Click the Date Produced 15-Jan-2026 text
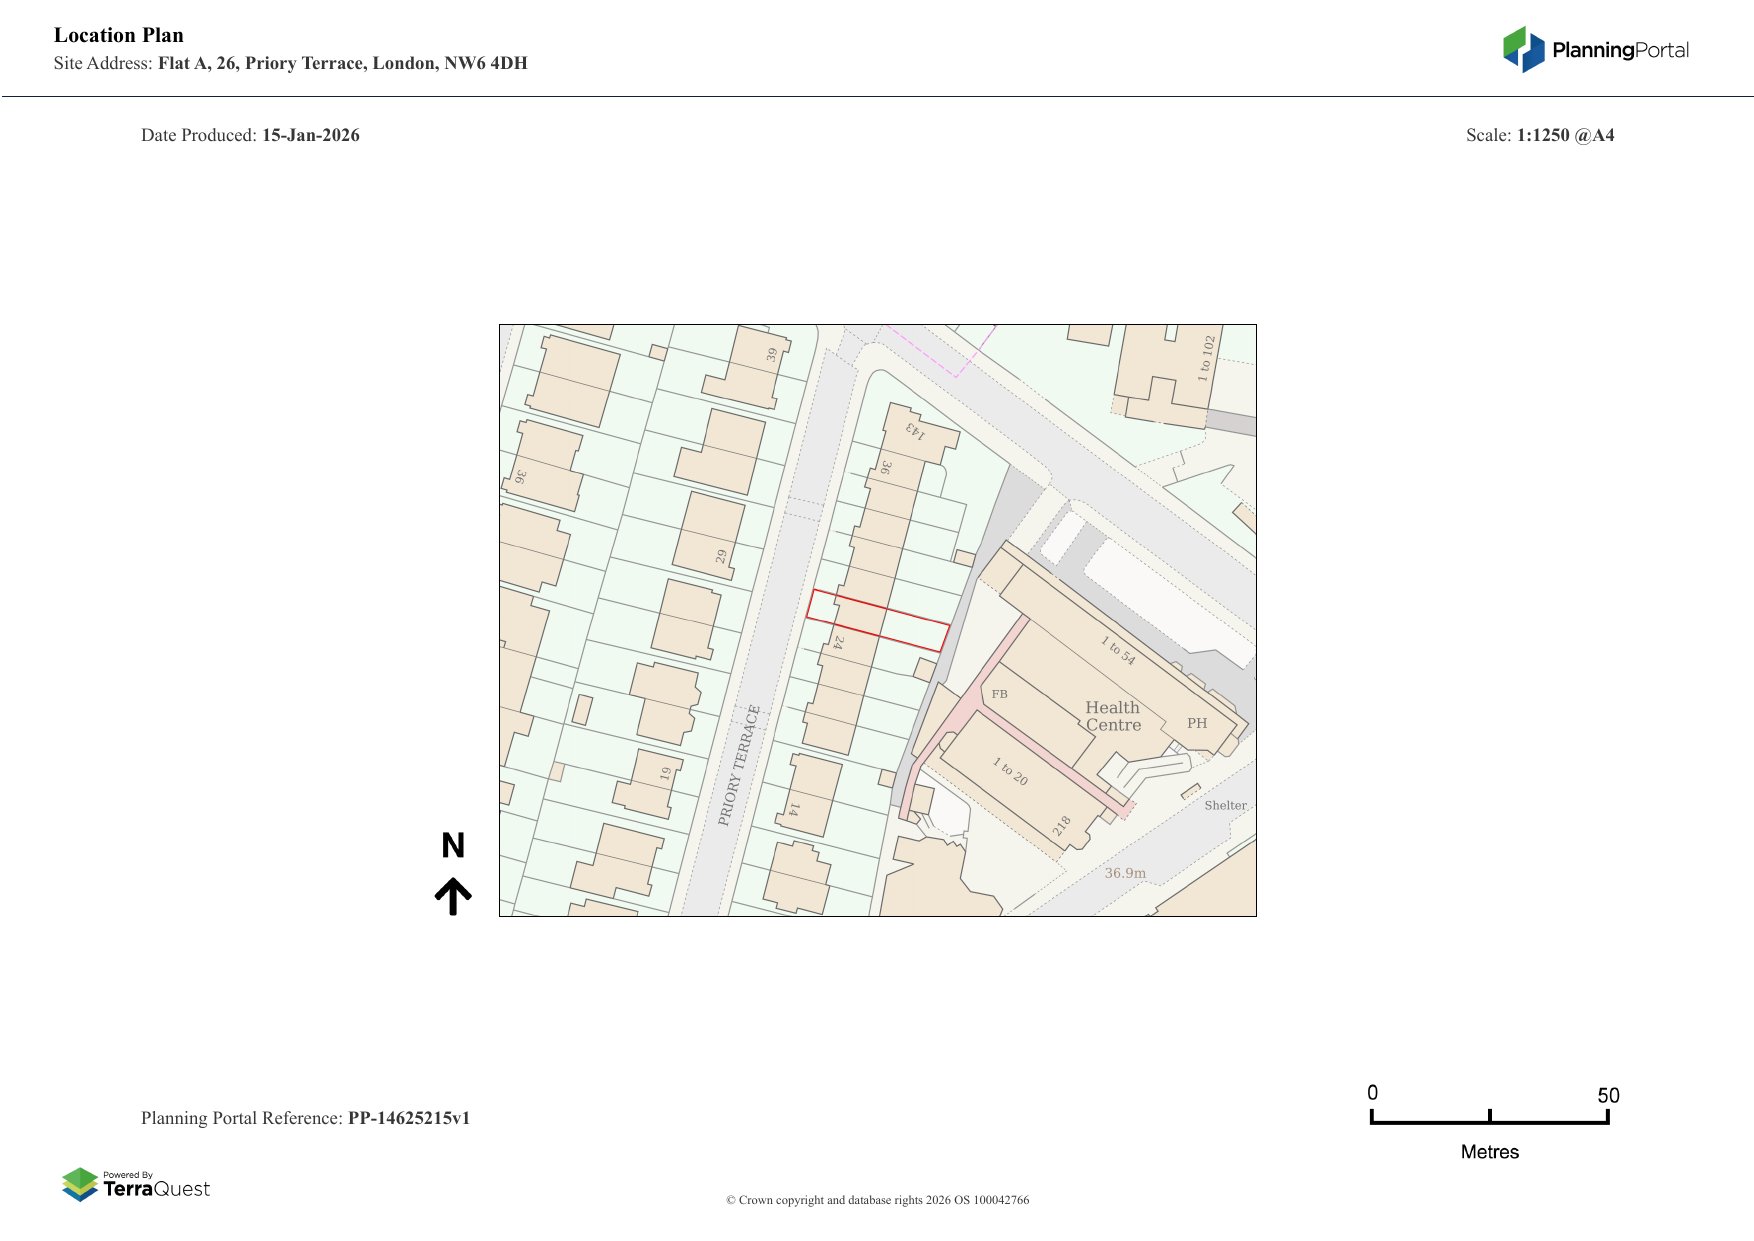 pyautogui.click(x=250, y=135)
